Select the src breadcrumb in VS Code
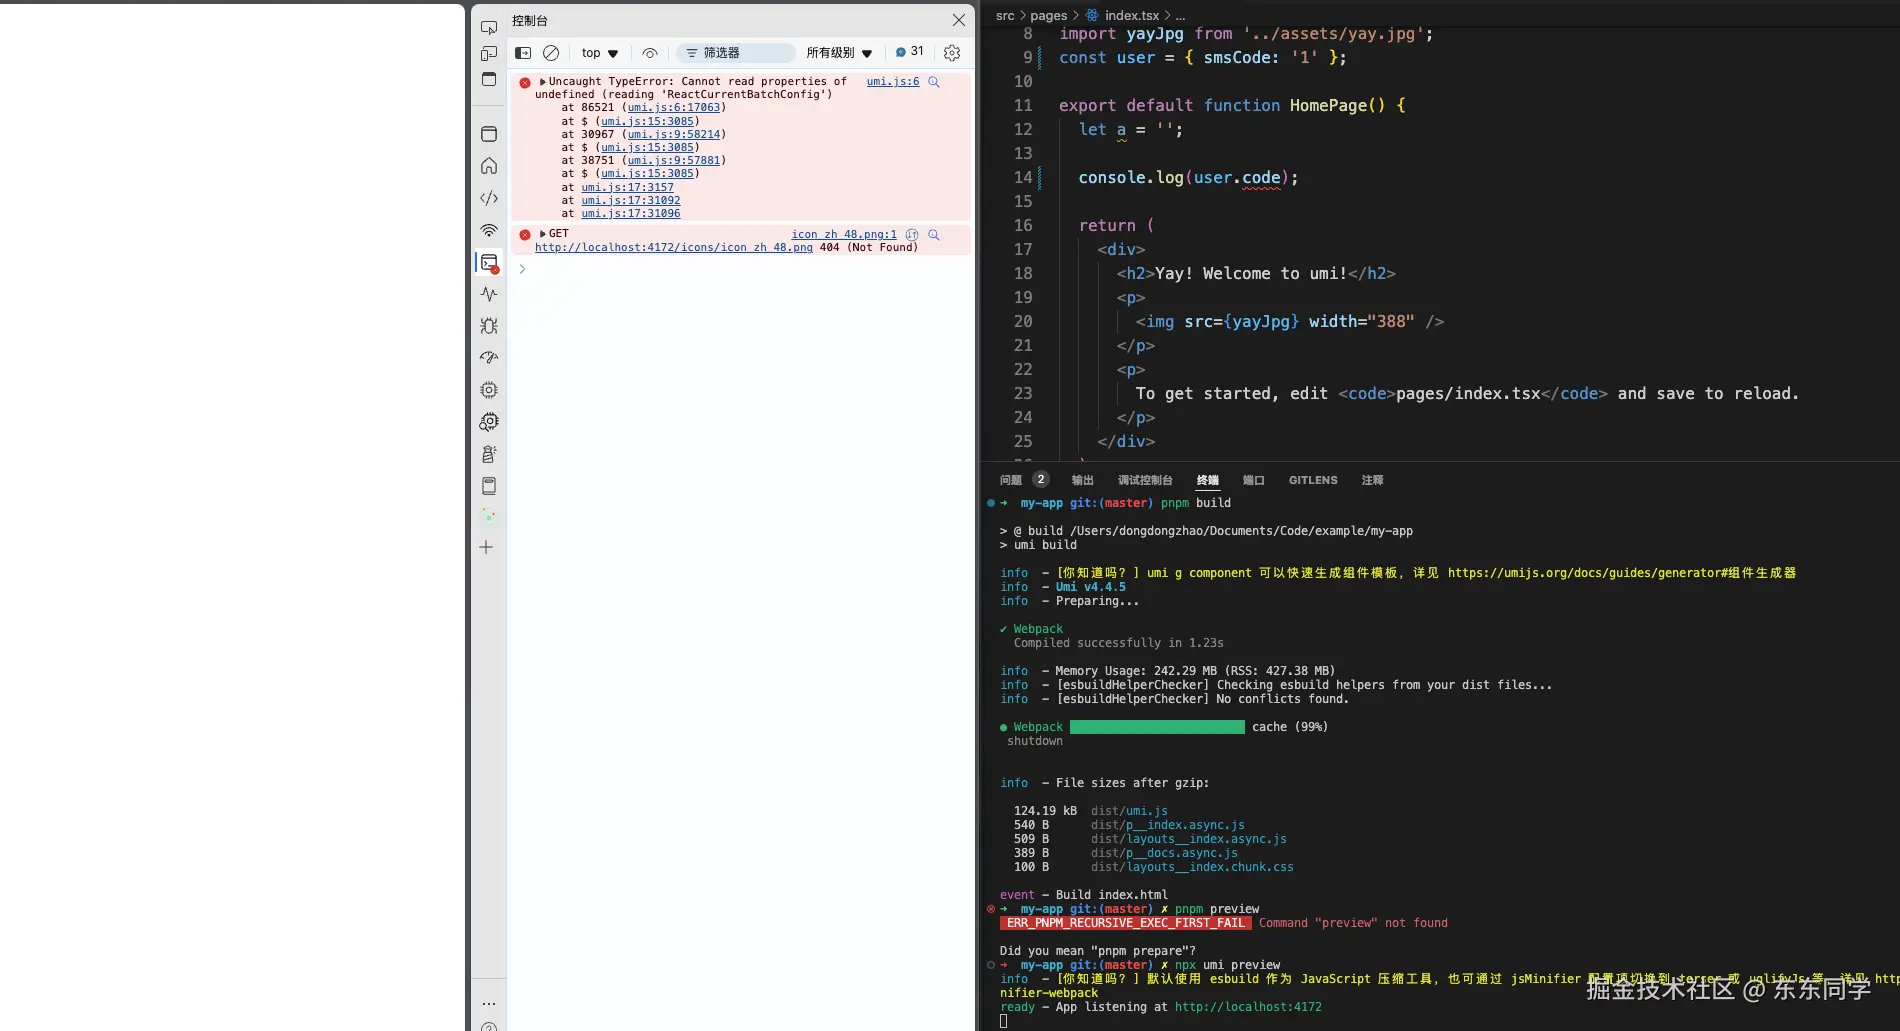1900x1031 pixels. coord(1004,15)
